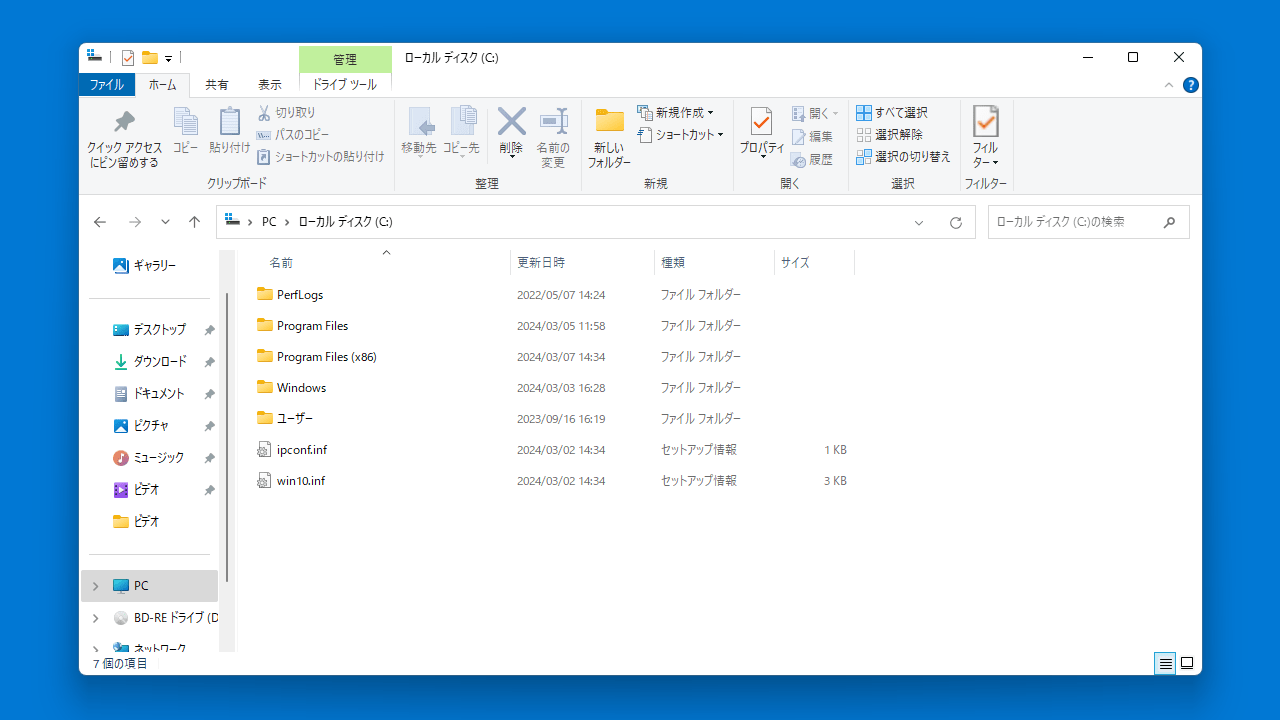
Task: Open the ファイル (File) menu tab
Action: pyautogui.click(x=107, y=85)
